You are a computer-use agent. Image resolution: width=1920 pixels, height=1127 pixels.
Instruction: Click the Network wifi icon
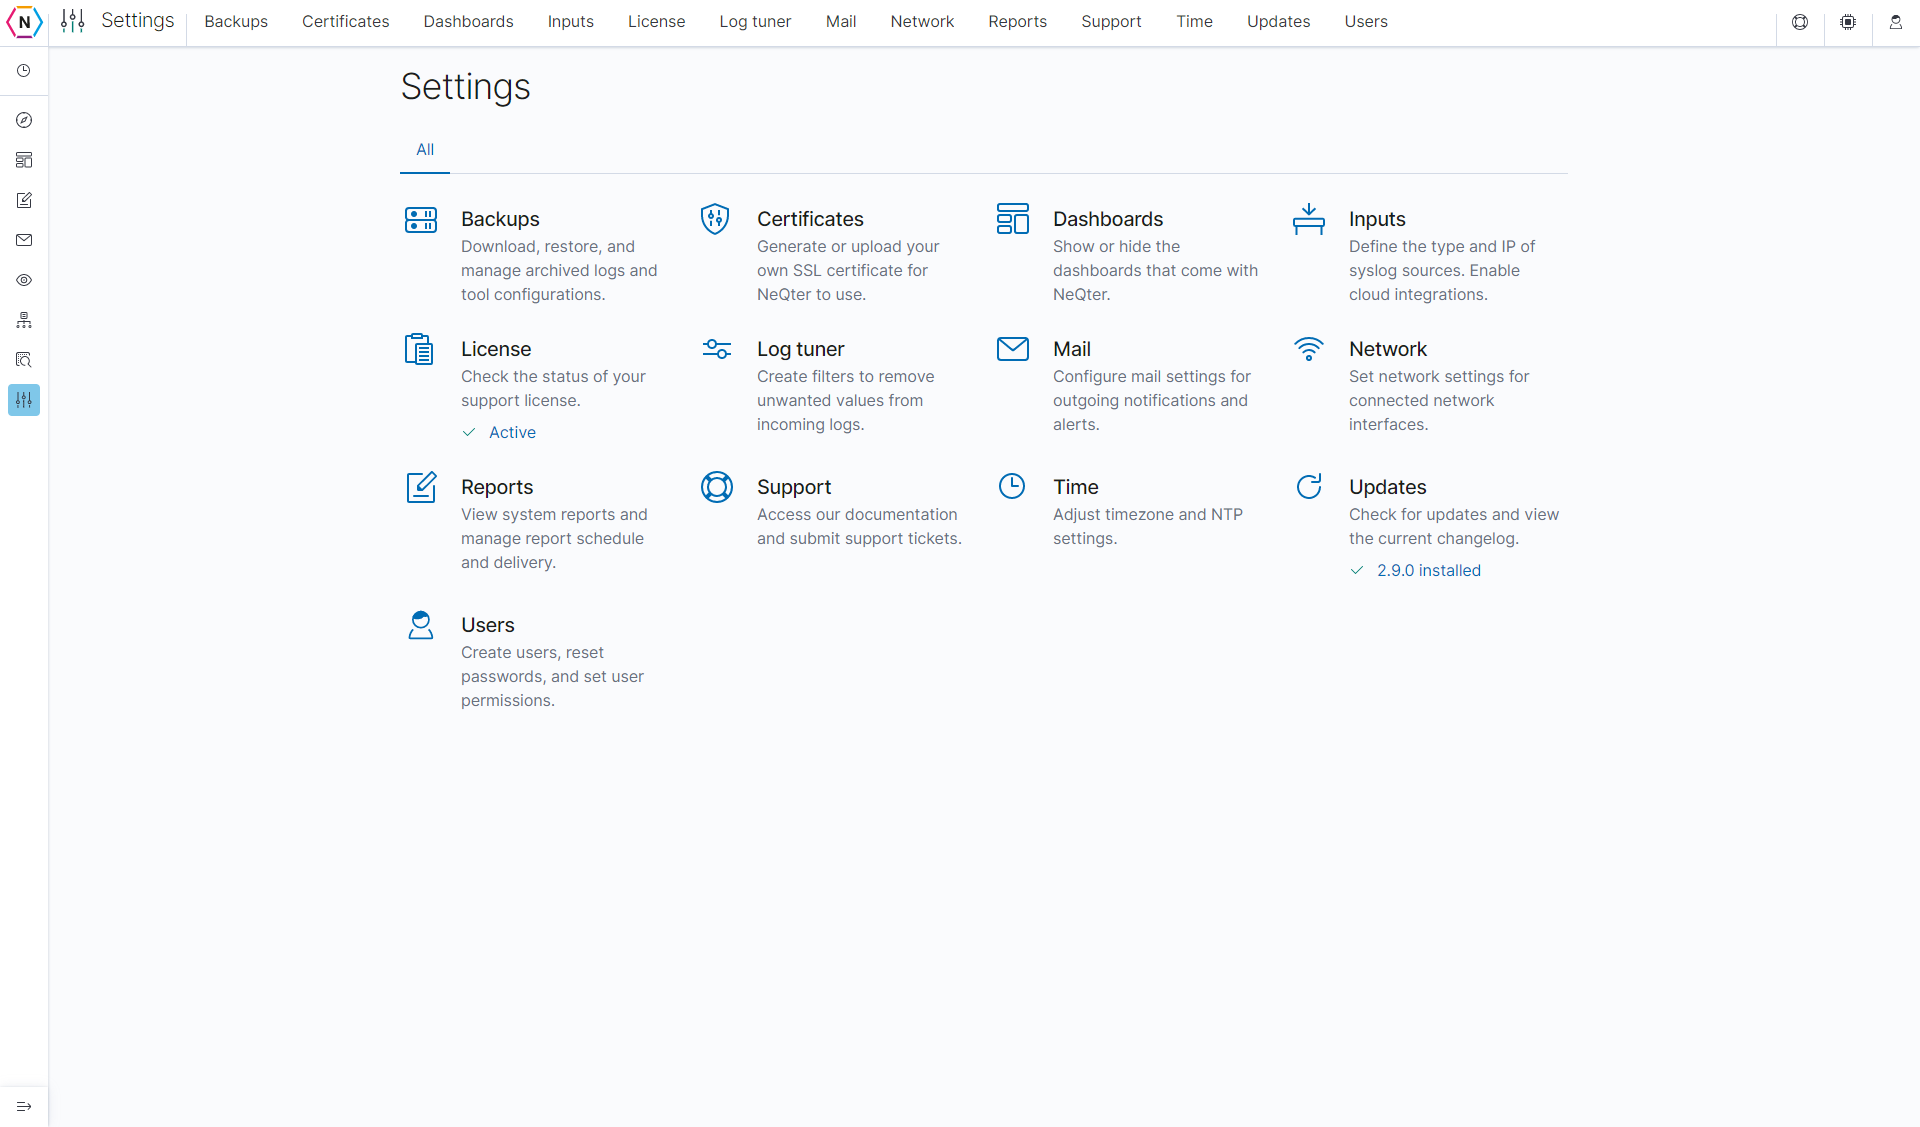pos(1309,349)
